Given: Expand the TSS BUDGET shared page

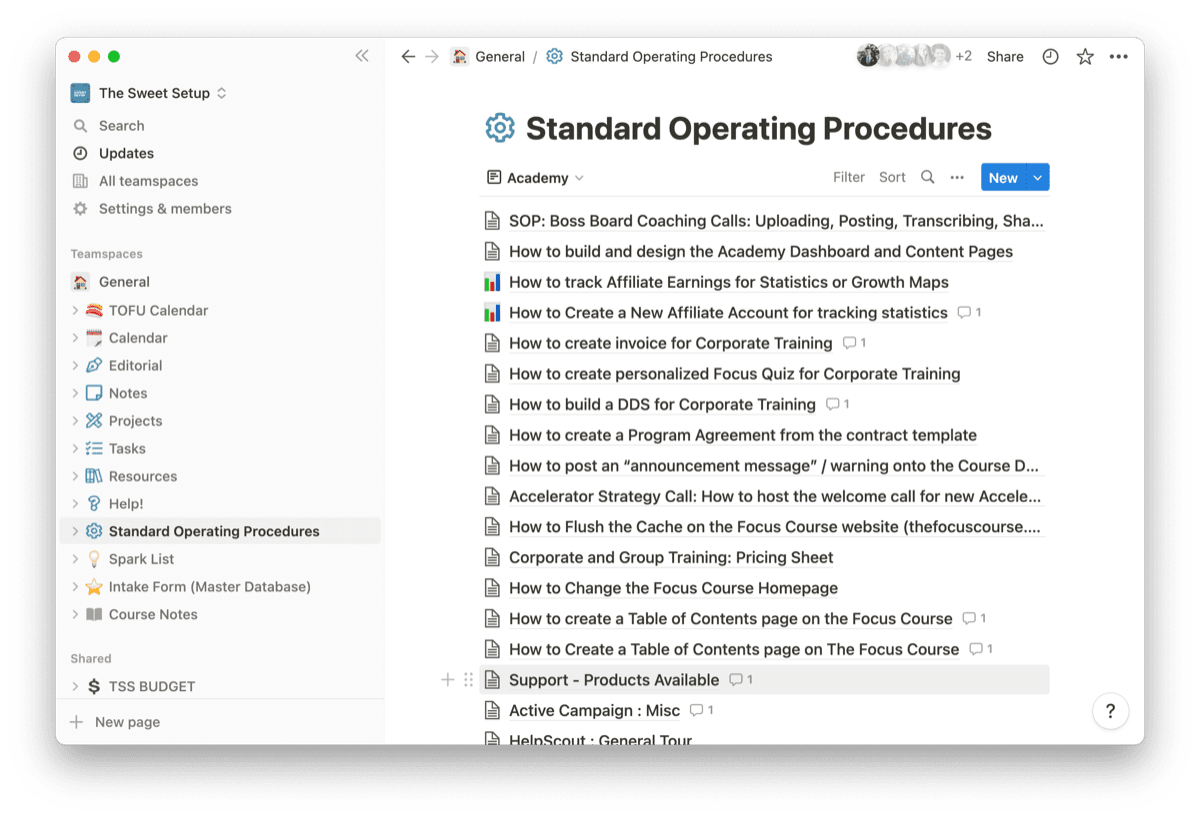Looking at the screenshot, I should pos(75,686).
